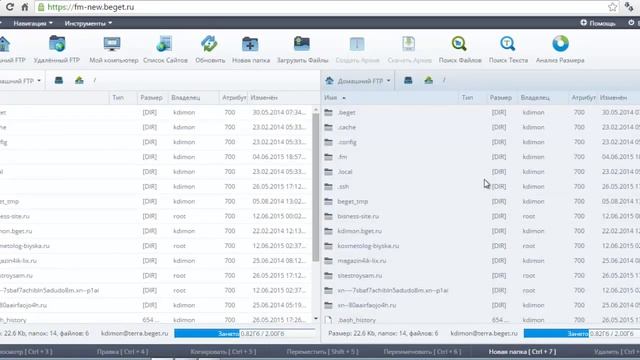Image resolution: width=640 pixels, height=360 pixels.
Task: Click left panel disk usage bar
Action: (x=245, y=333)
